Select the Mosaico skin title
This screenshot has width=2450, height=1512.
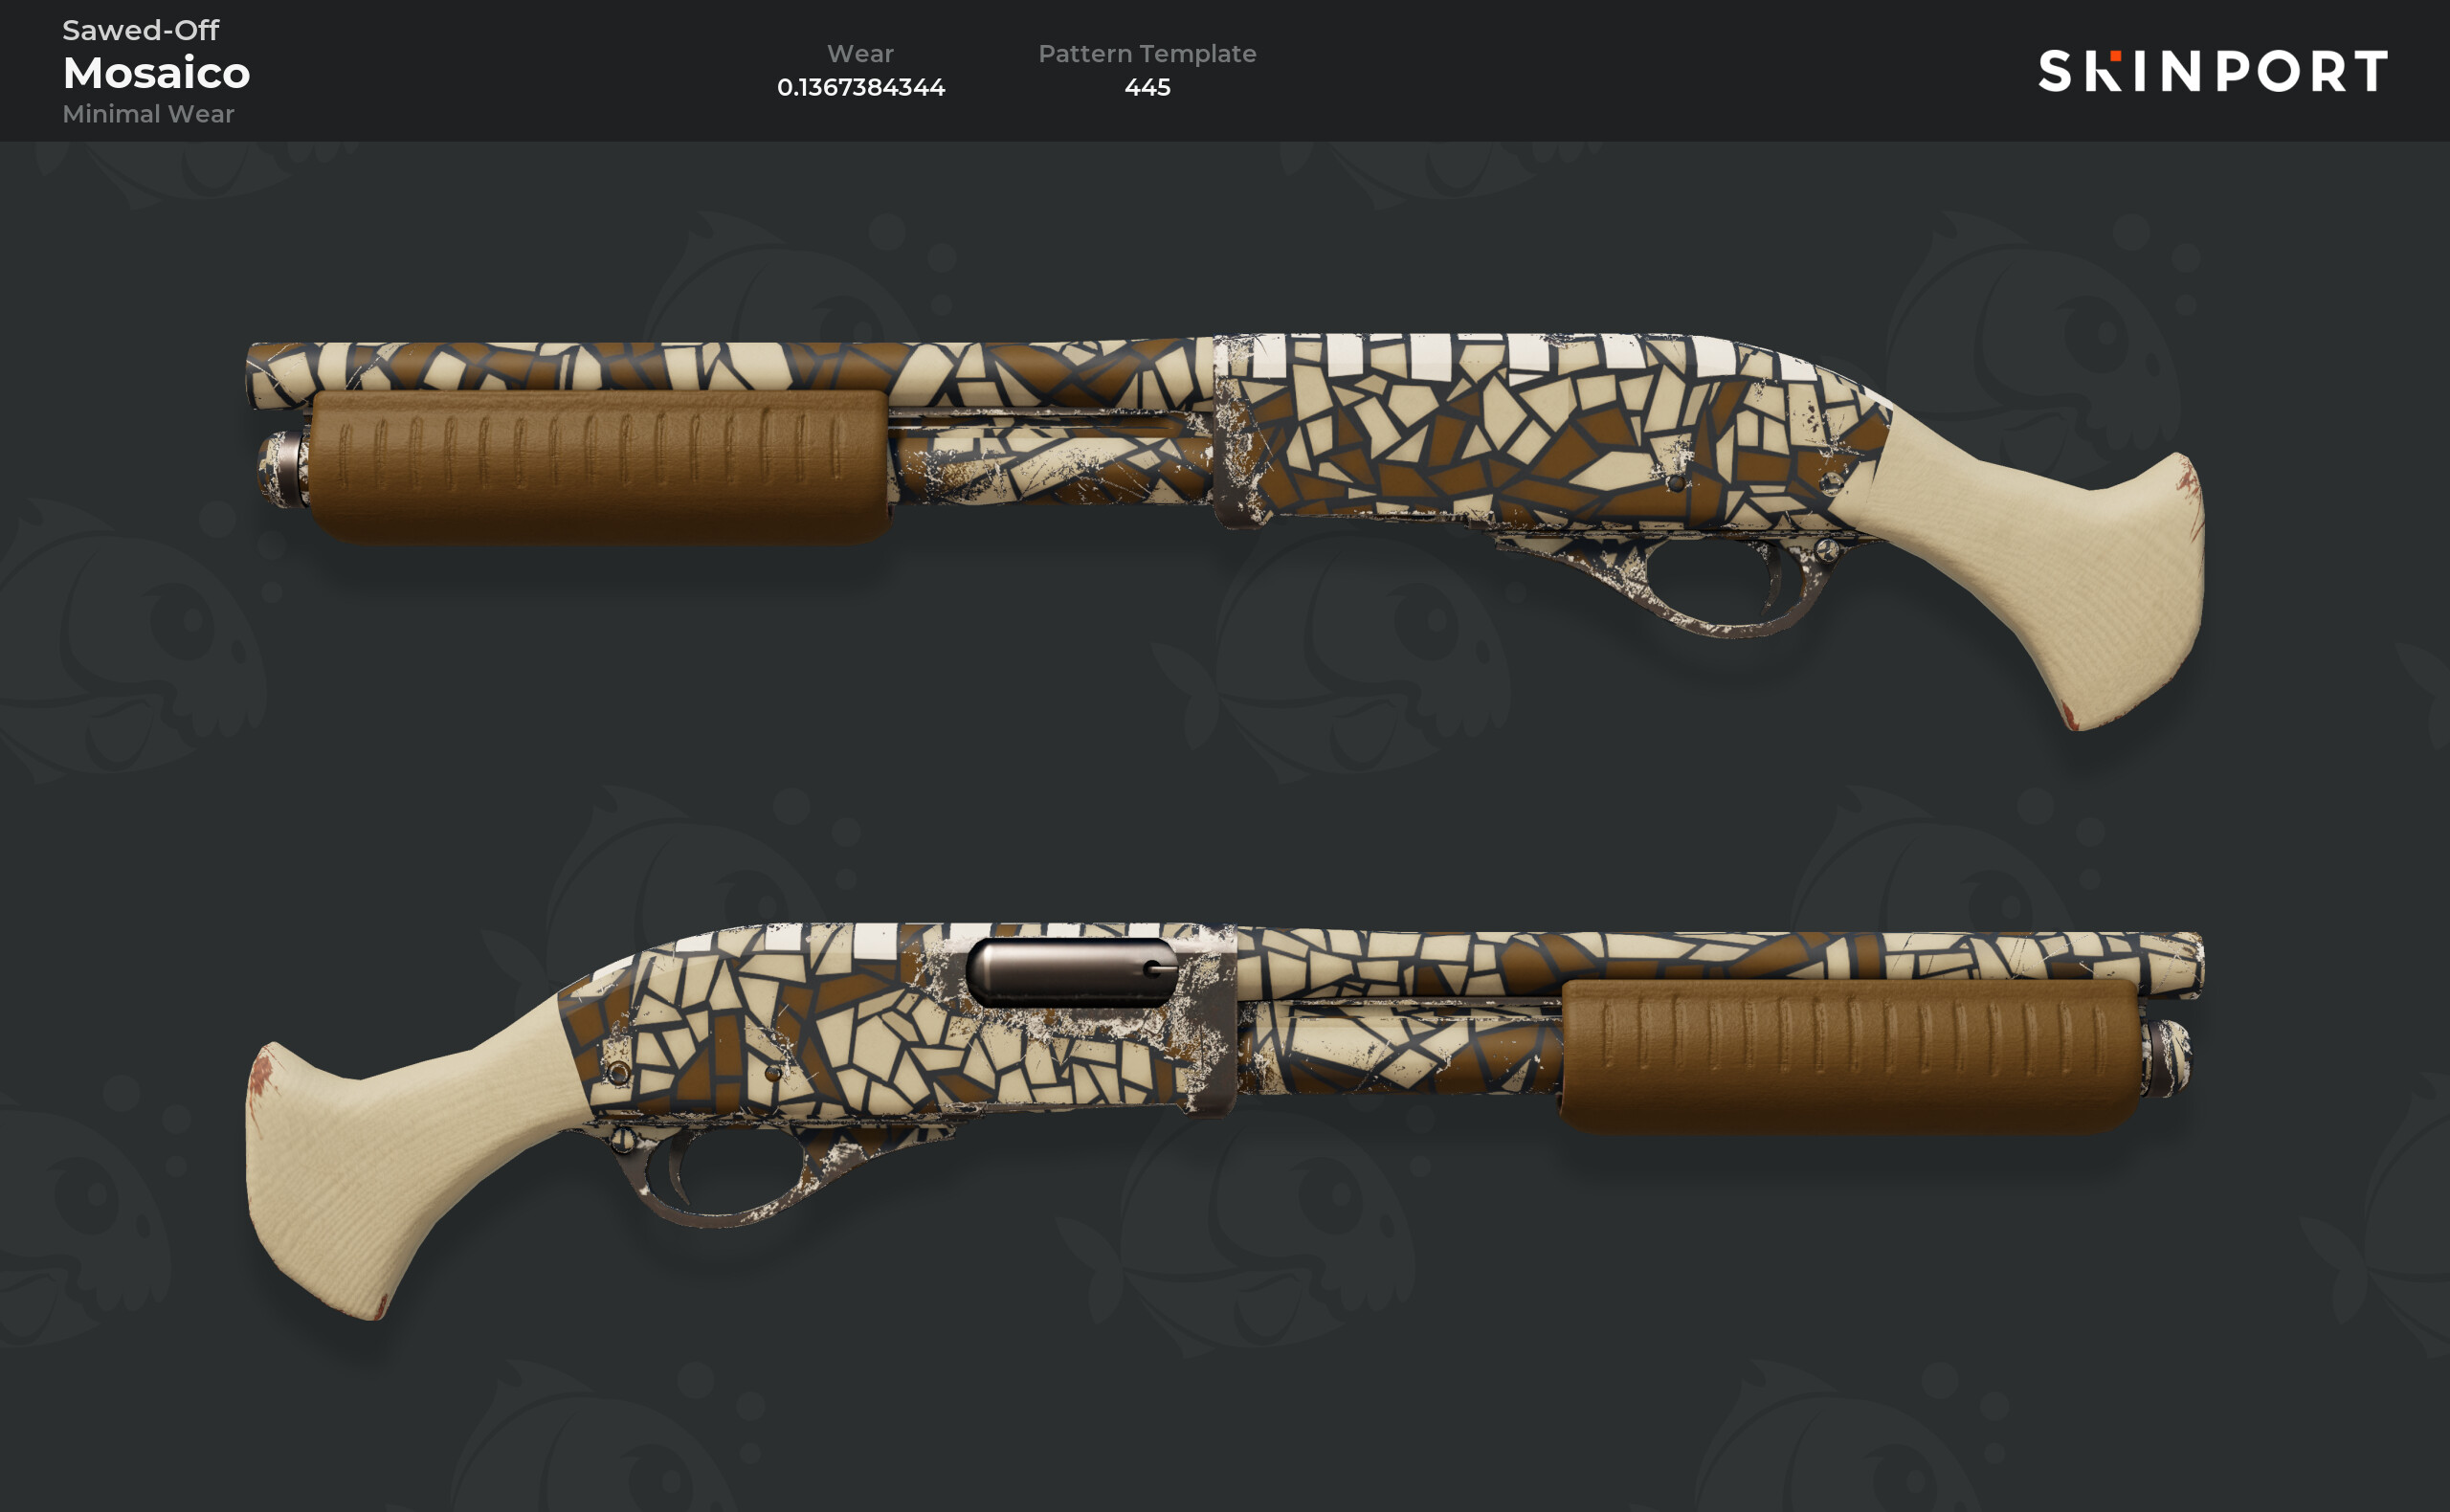pyautogui.click(x=156, y=73)
